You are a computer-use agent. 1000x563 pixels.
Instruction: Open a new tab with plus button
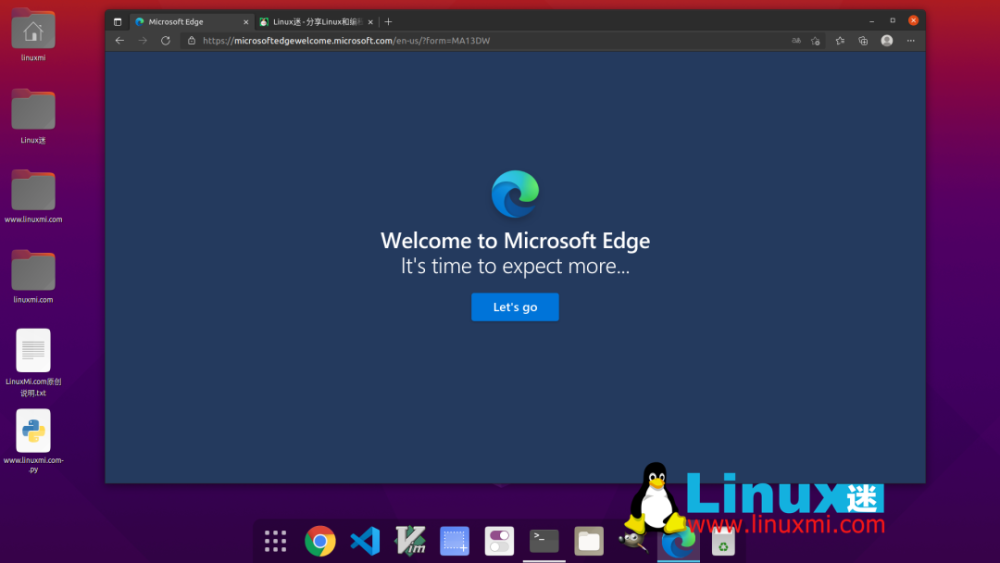388,22
